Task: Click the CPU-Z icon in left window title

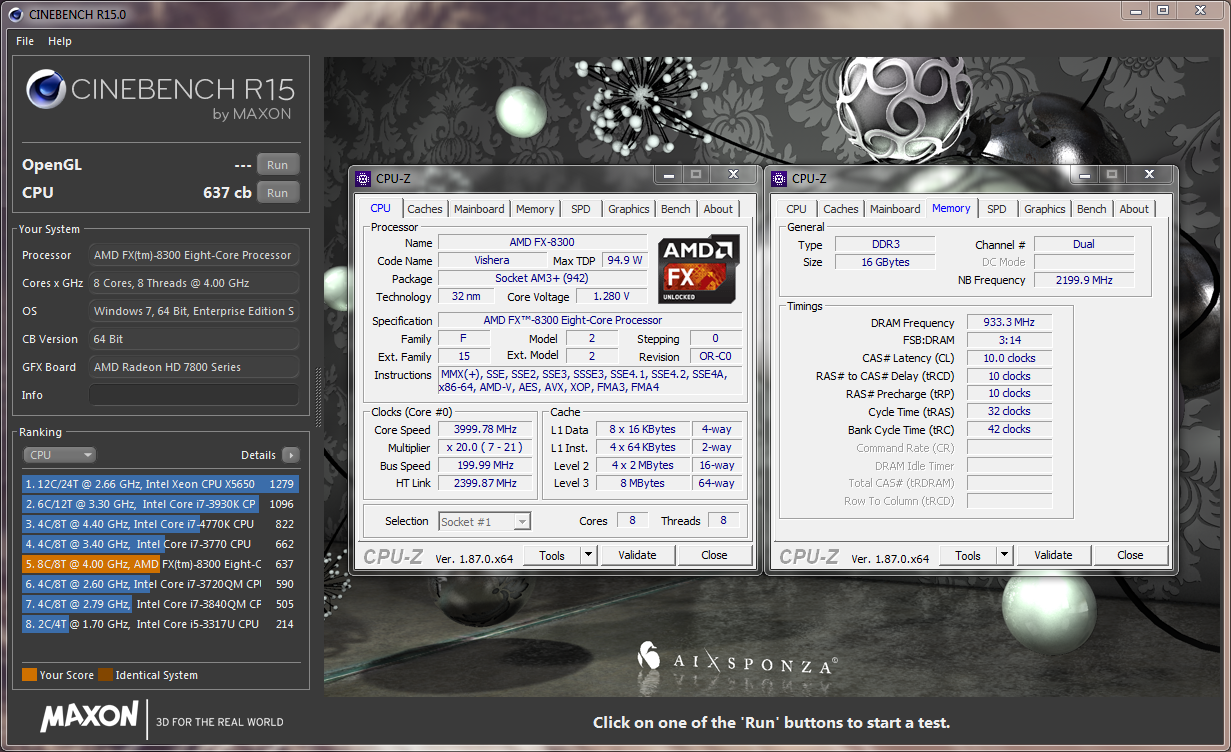Action: point(364,178)
